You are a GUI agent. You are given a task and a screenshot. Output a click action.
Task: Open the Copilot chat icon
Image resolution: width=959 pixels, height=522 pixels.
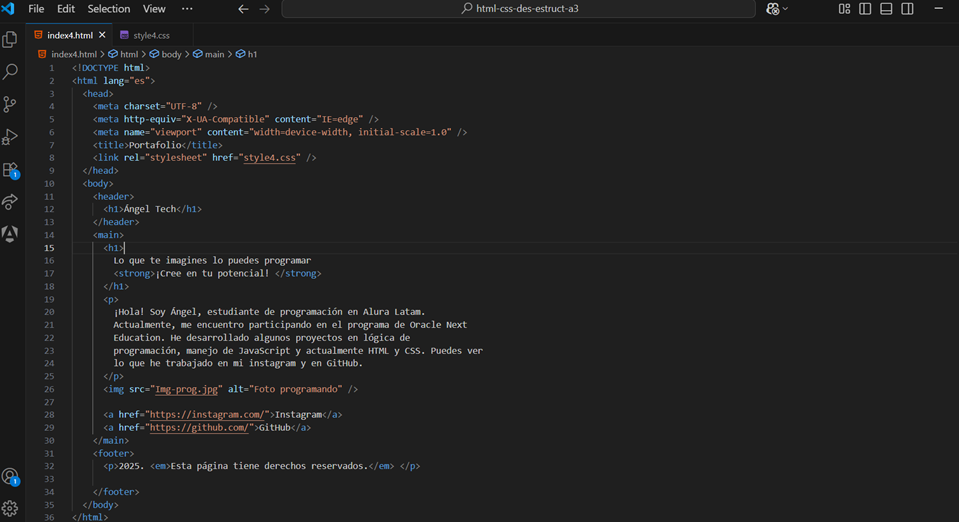pos(773,9)
